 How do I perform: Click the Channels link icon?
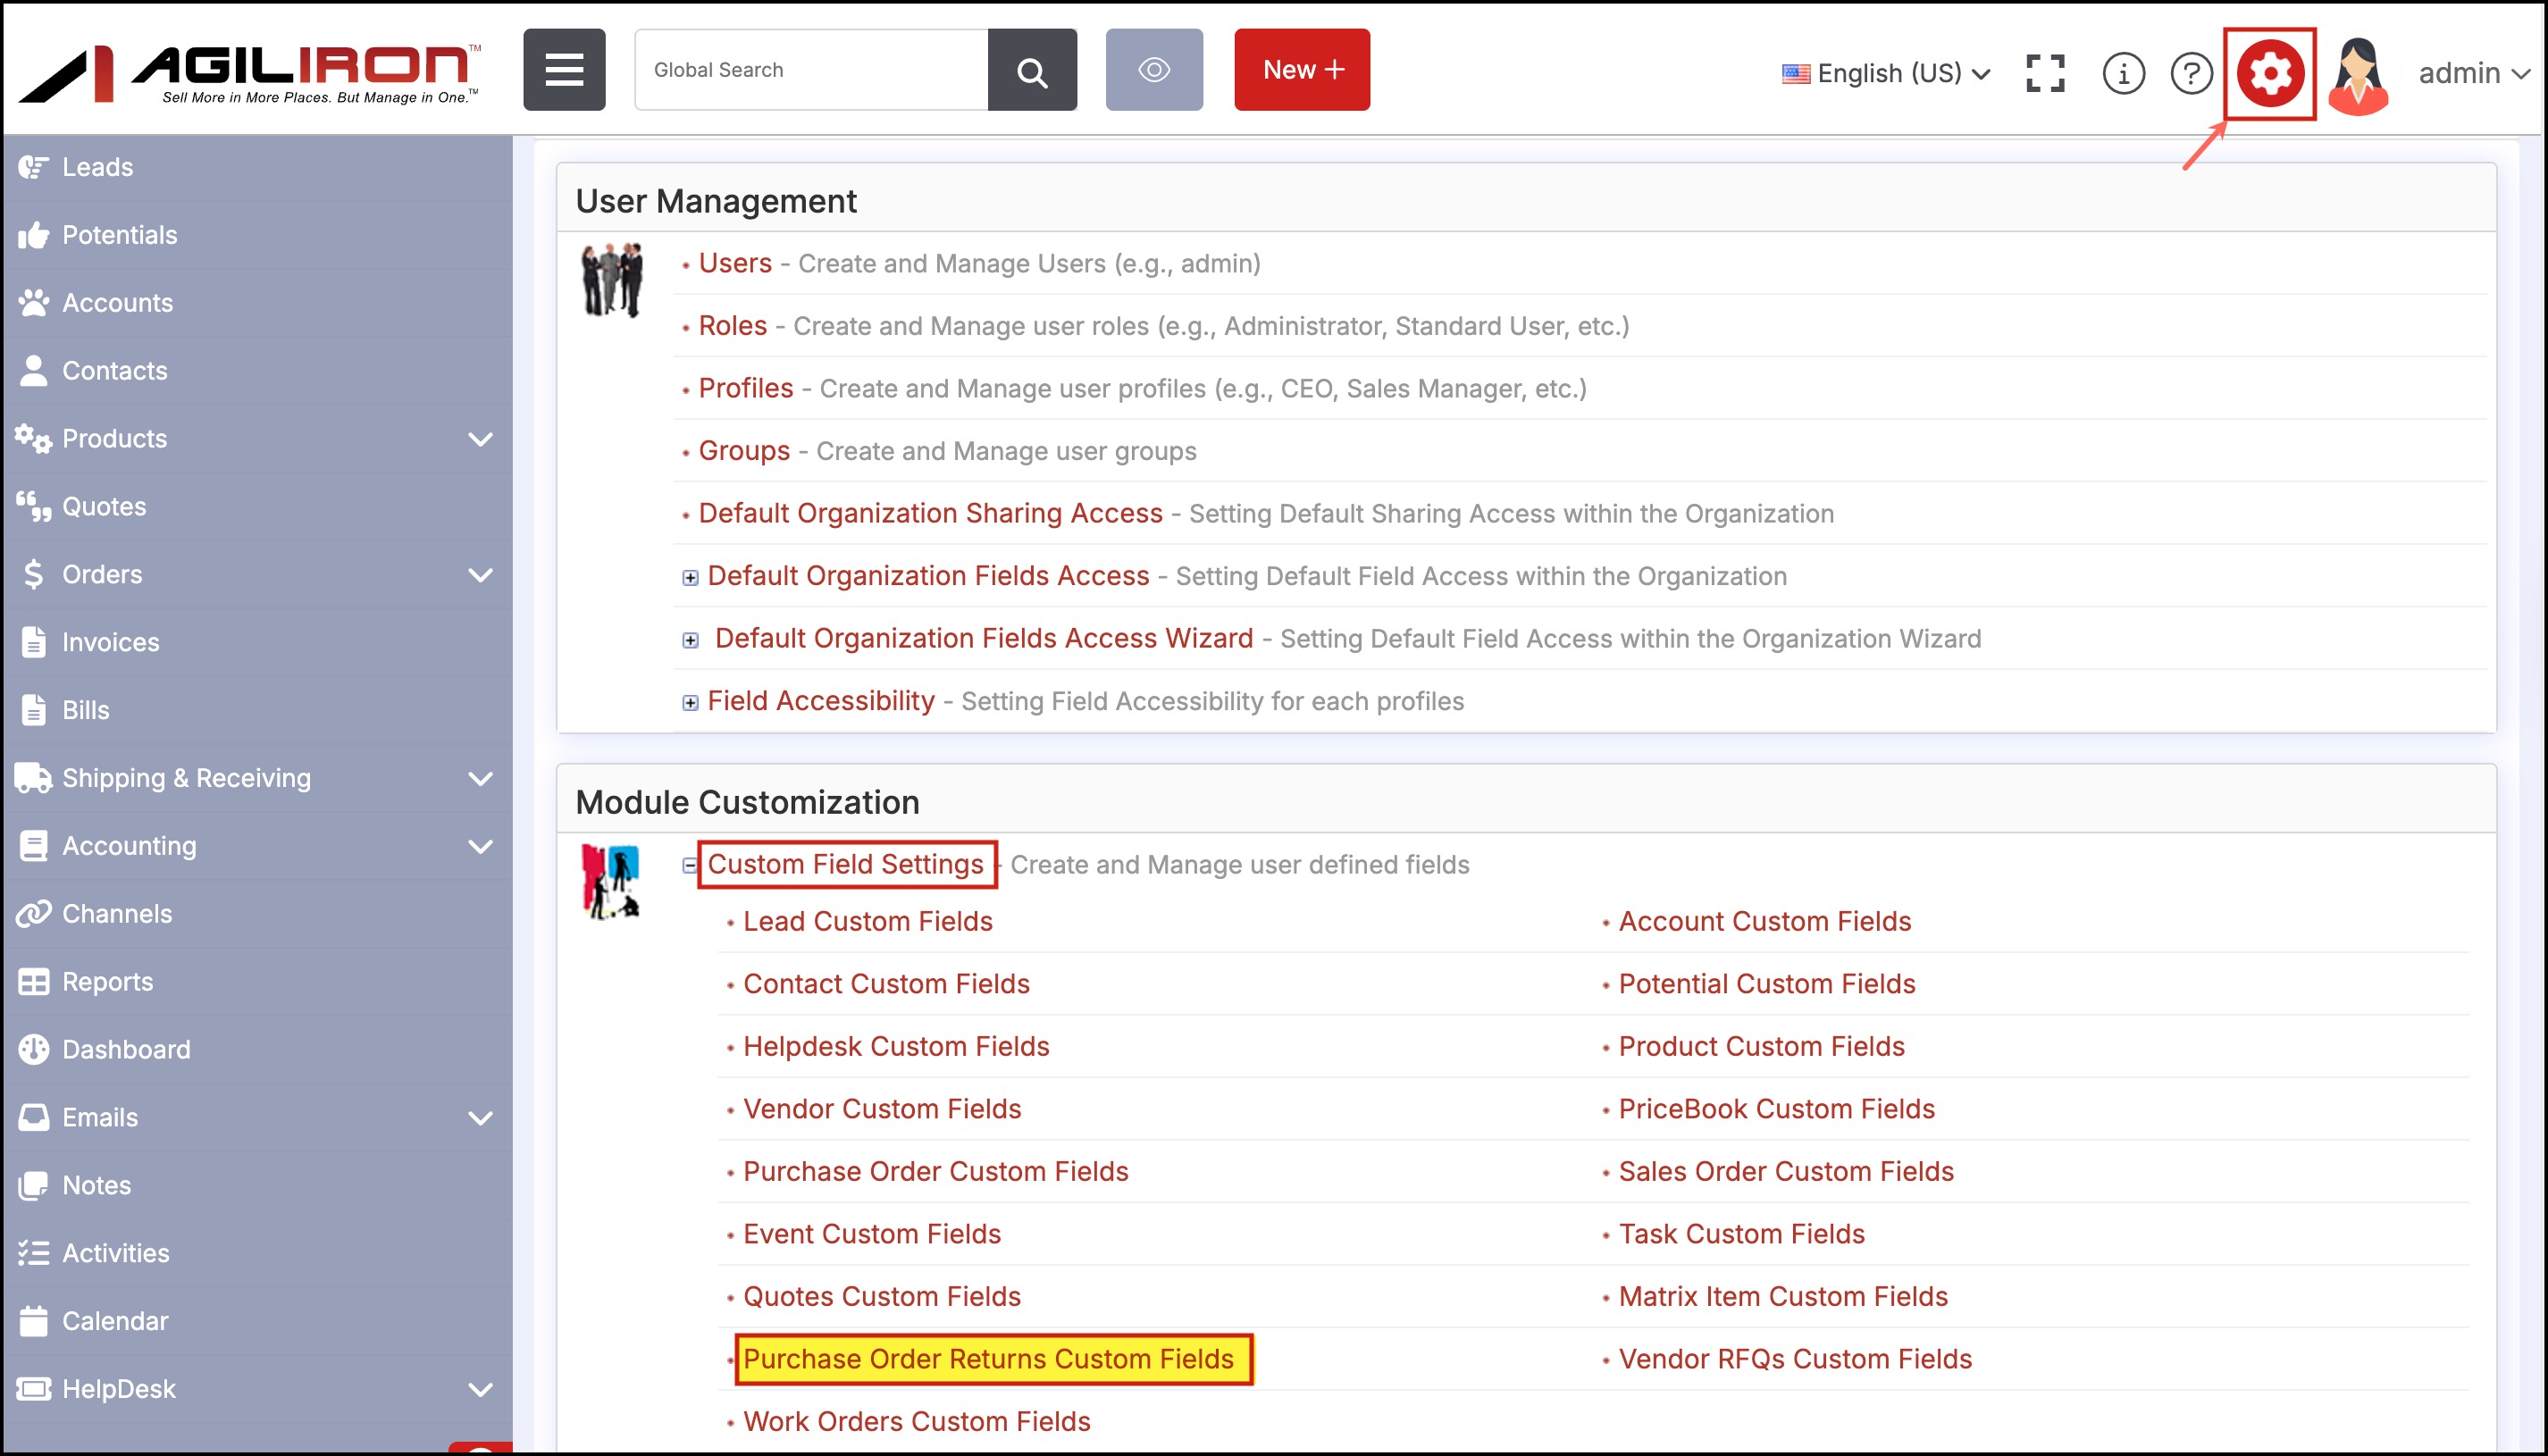point(33,914)
